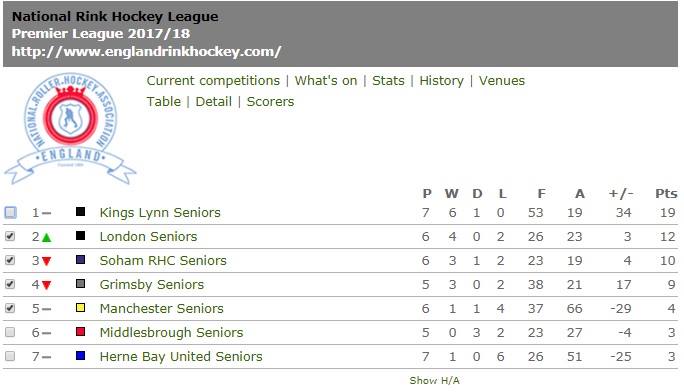Click green up arrow beside London Seniors

47,238
